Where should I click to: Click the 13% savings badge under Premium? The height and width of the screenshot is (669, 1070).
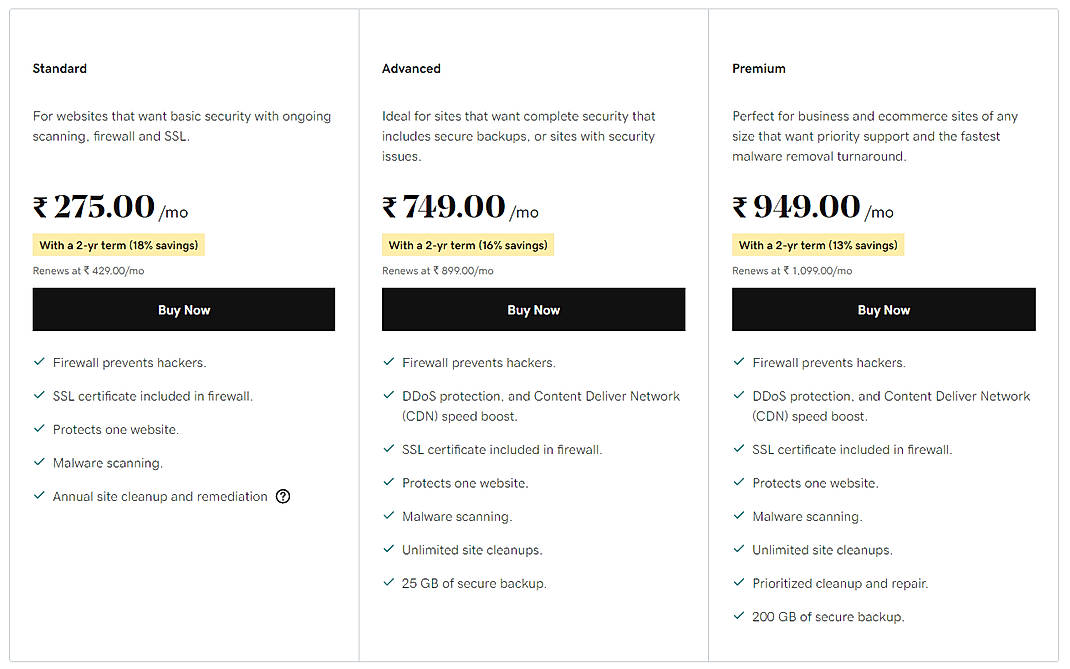pos(817,244)
